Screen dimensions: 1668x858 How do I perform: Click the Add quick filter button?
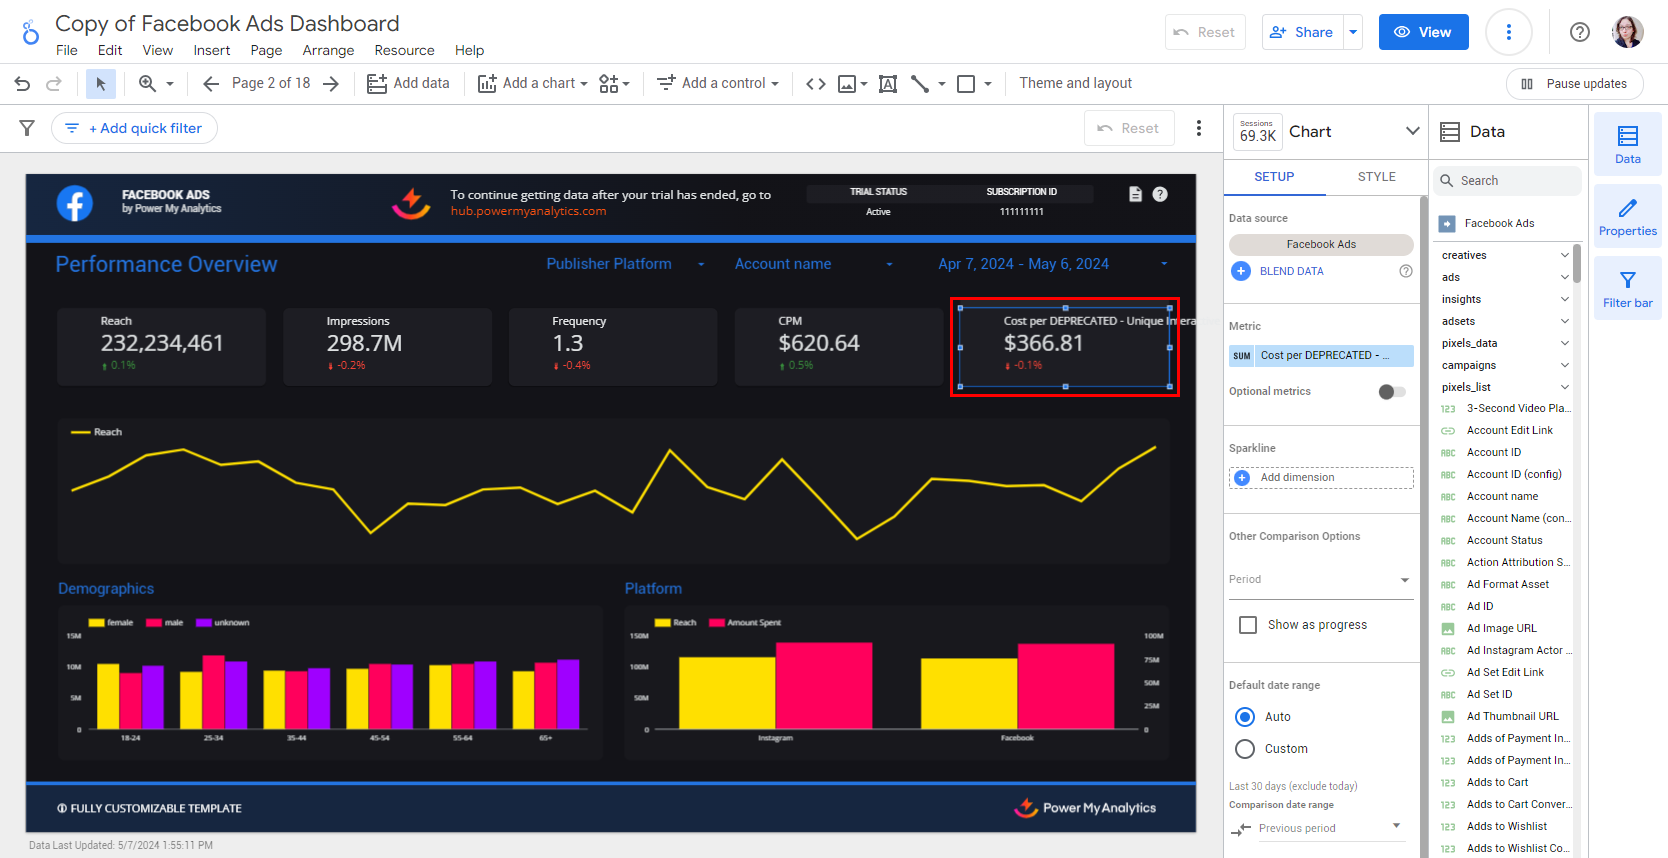(x=135, y=128)
